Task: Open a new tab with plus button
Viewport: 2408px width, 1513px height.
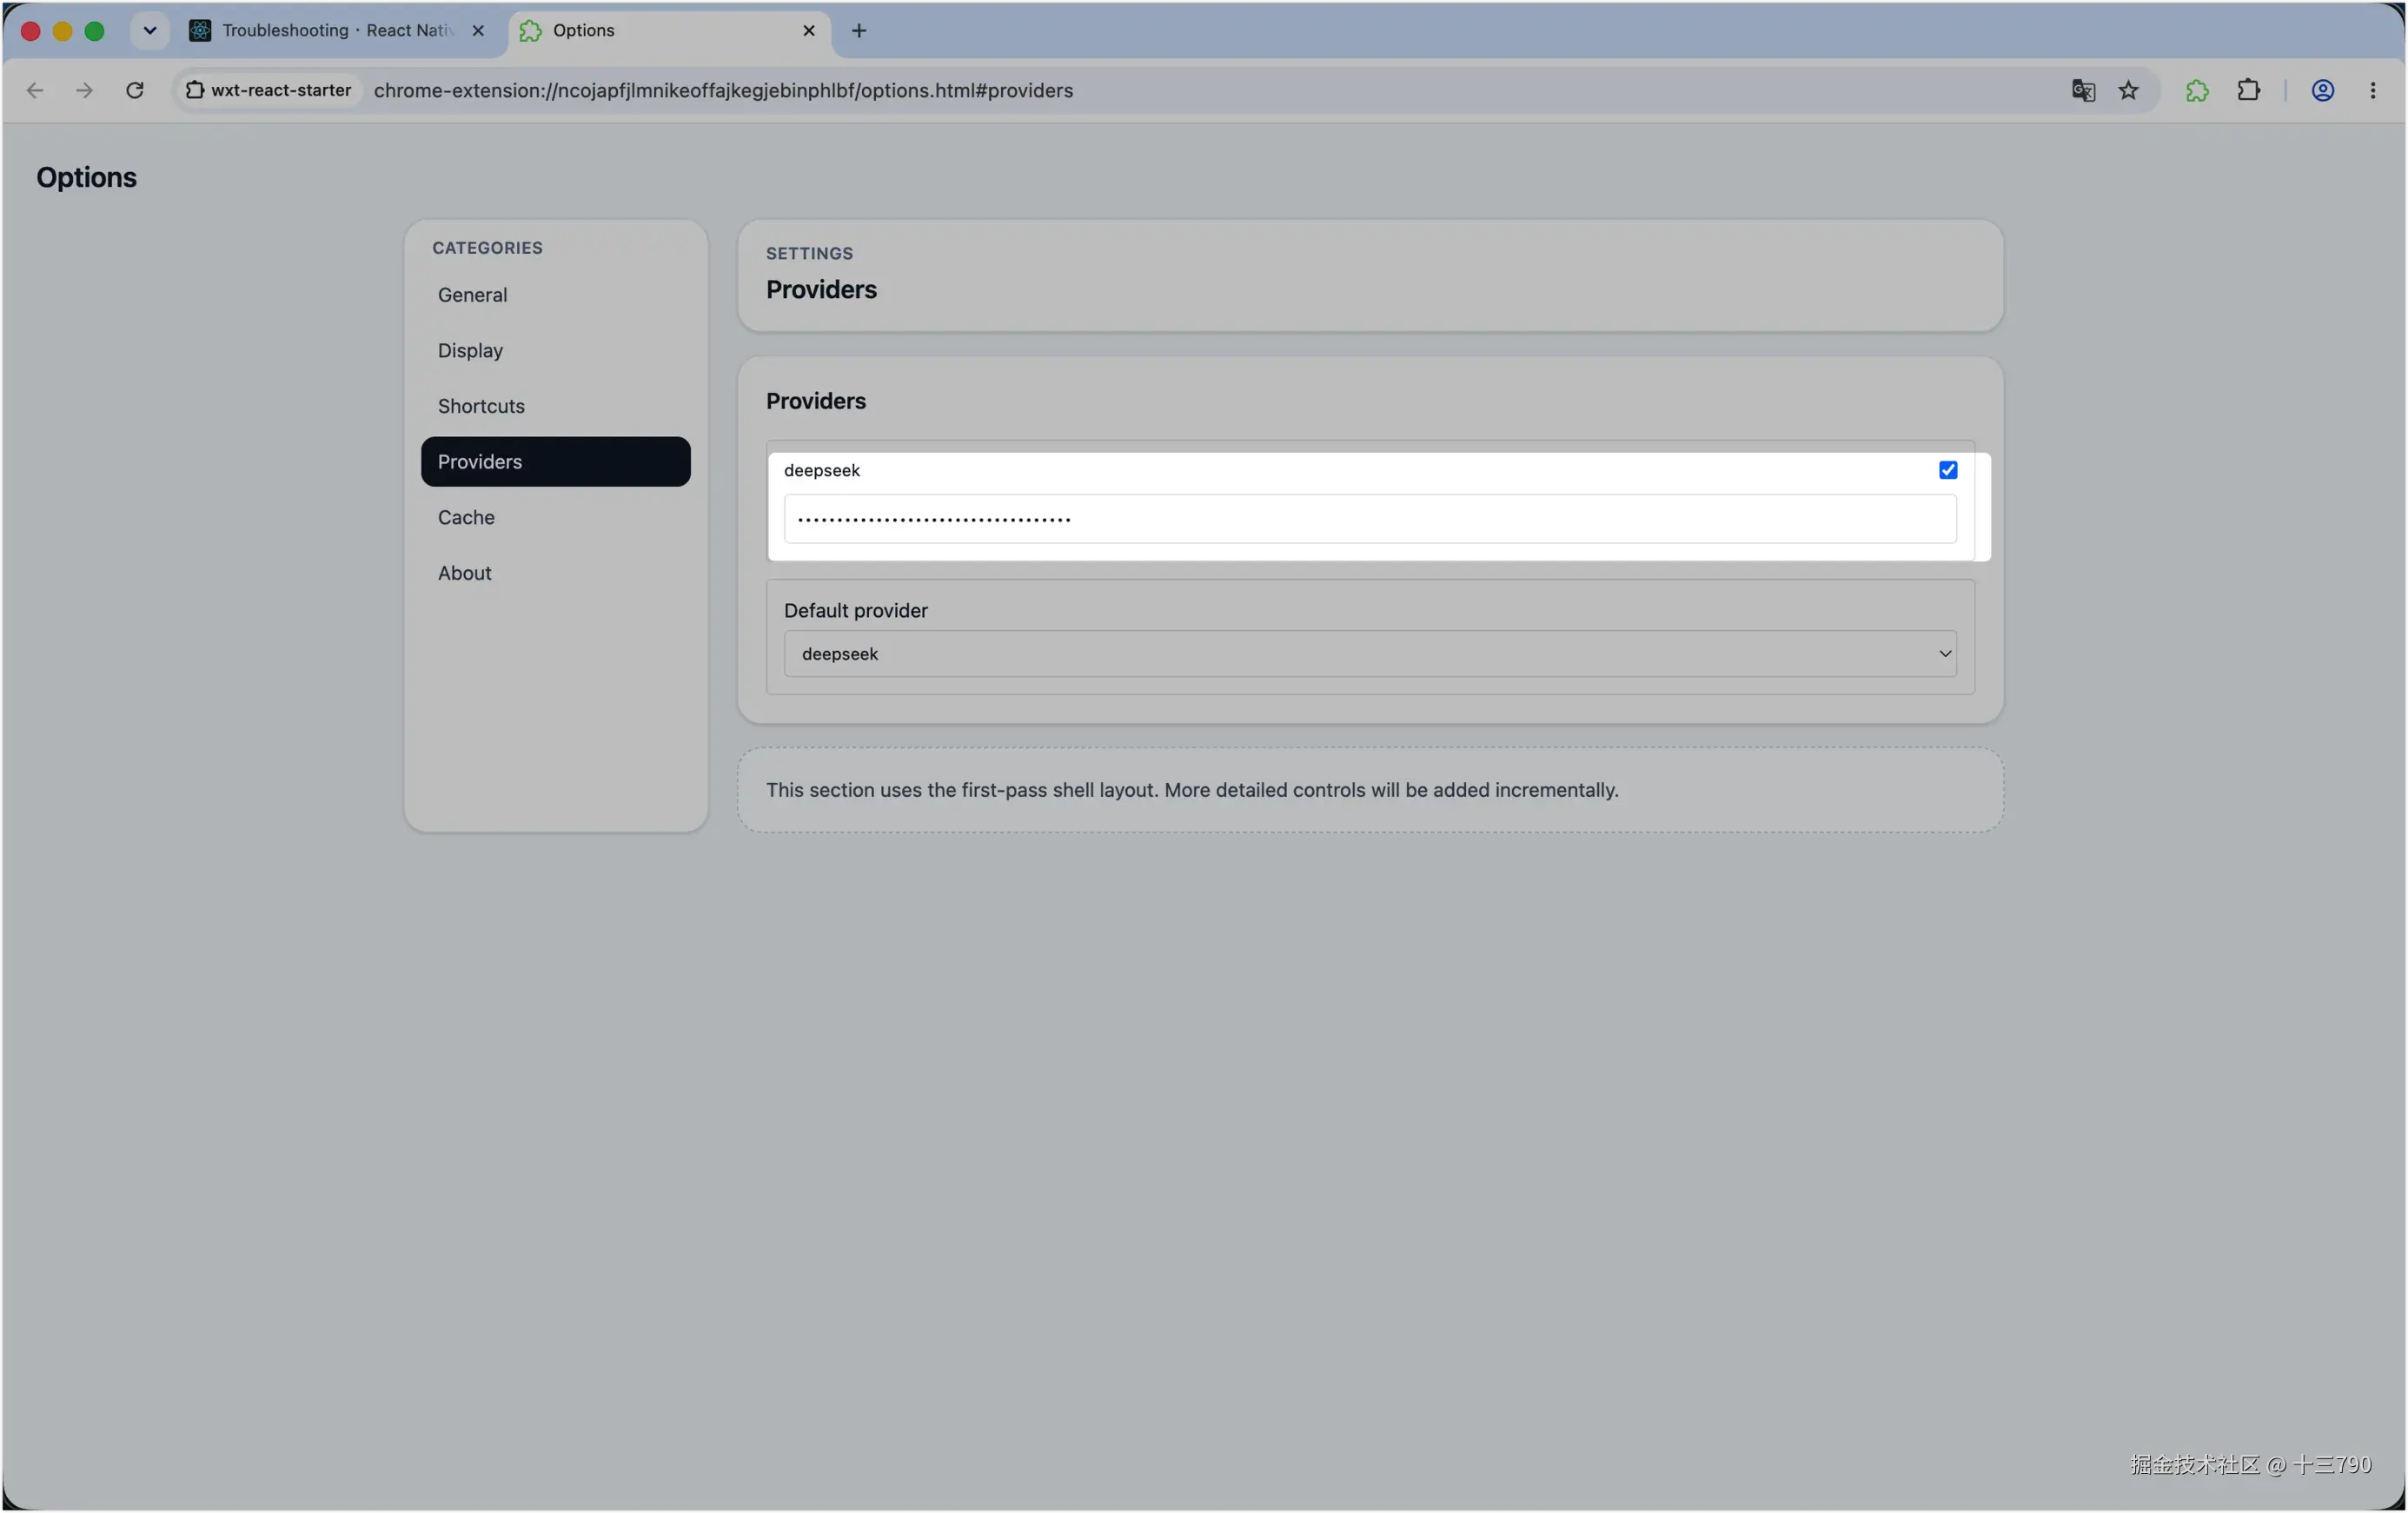Action: (858, 31)
